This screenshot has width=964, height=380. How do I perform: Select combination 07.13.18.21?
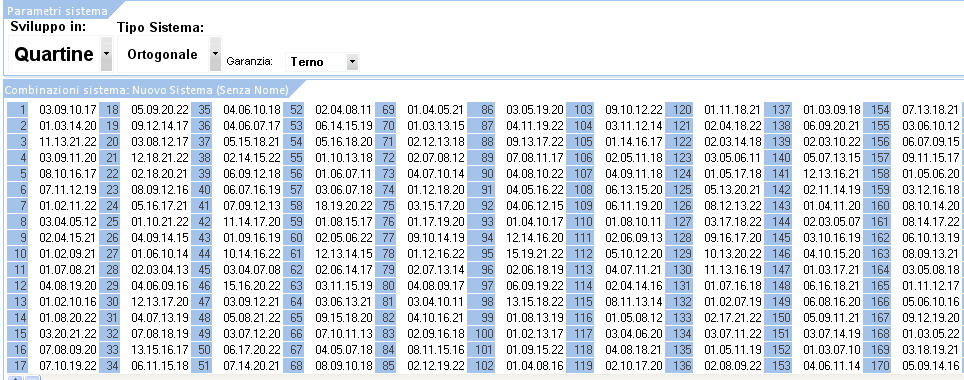(931, 110)
